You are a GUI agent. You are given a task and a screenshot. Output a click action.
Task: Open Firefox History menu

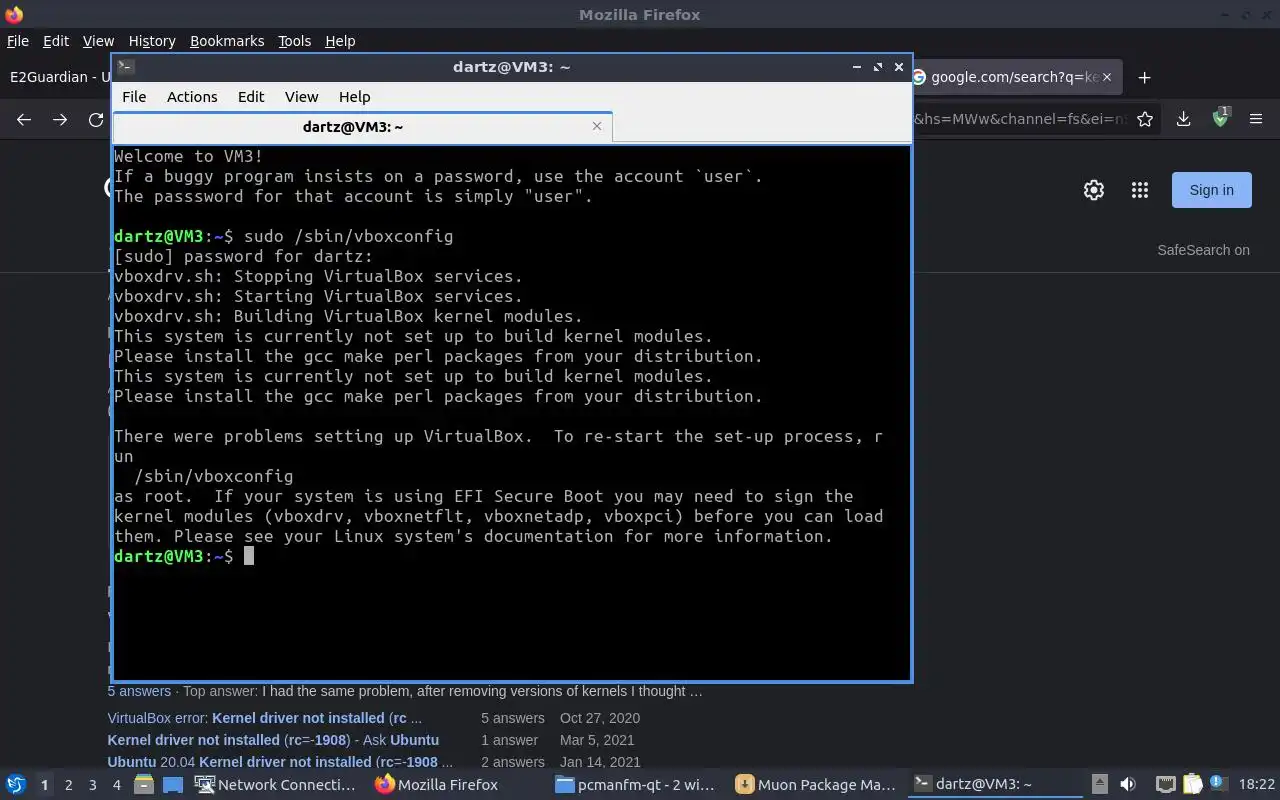coord(152,41)
